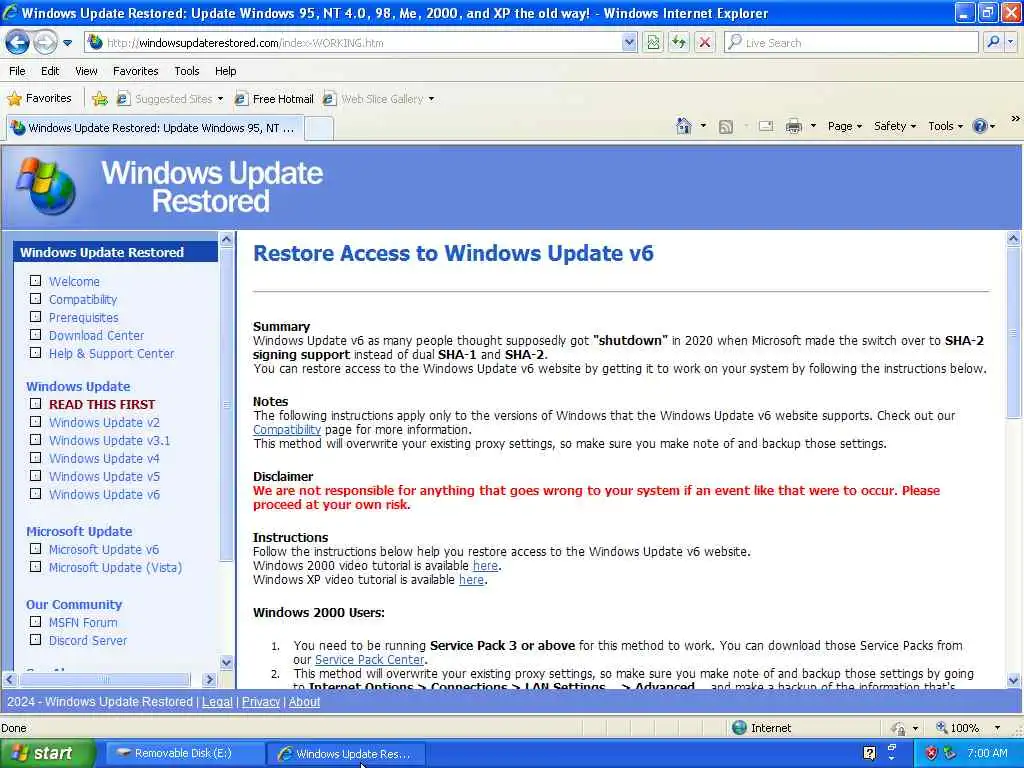Click the main page scroll down arrow
The width and height of the screenshot is (1024, 768).
(1013, 680)
